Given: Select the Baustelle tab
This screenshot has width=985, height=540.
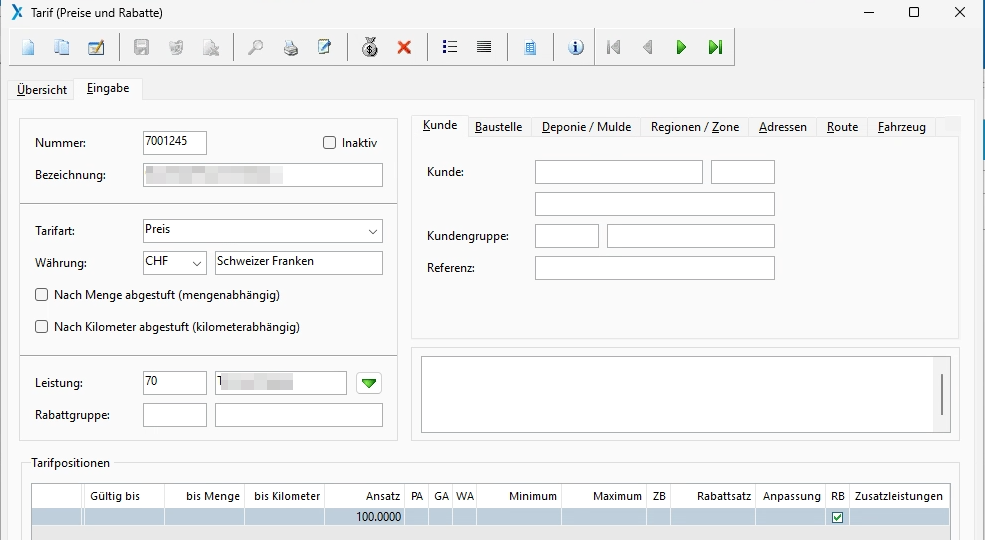Looking at the screenshot, I should pyautogui.click(x=498, y=127).
